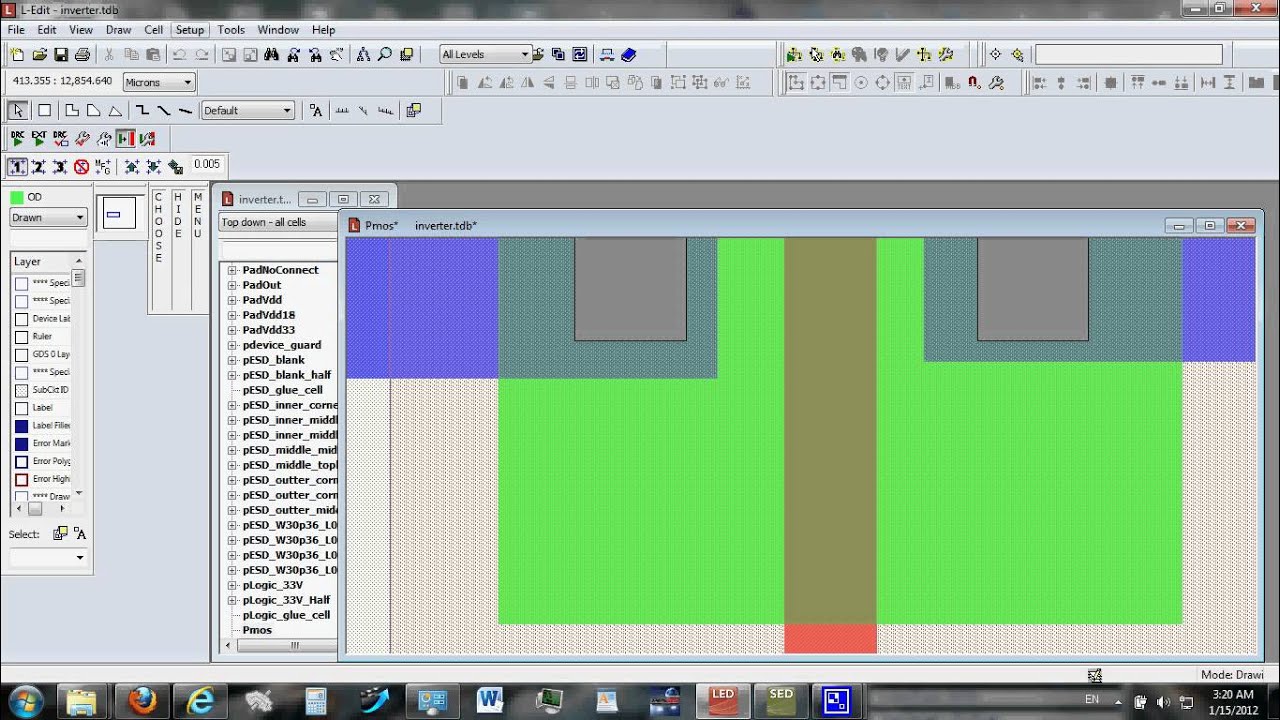1280x720 pixels.
Task: Open the File menu
Action: pyautogui.click(x=16, y=30)
